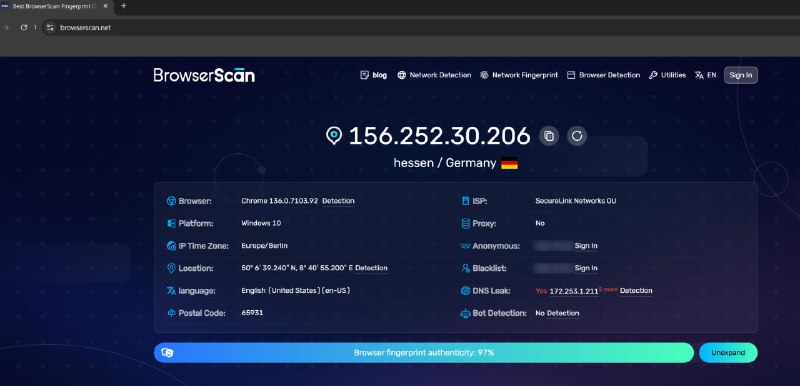Click the robot icon beside Bot Detection

click(x=465, y=313)
